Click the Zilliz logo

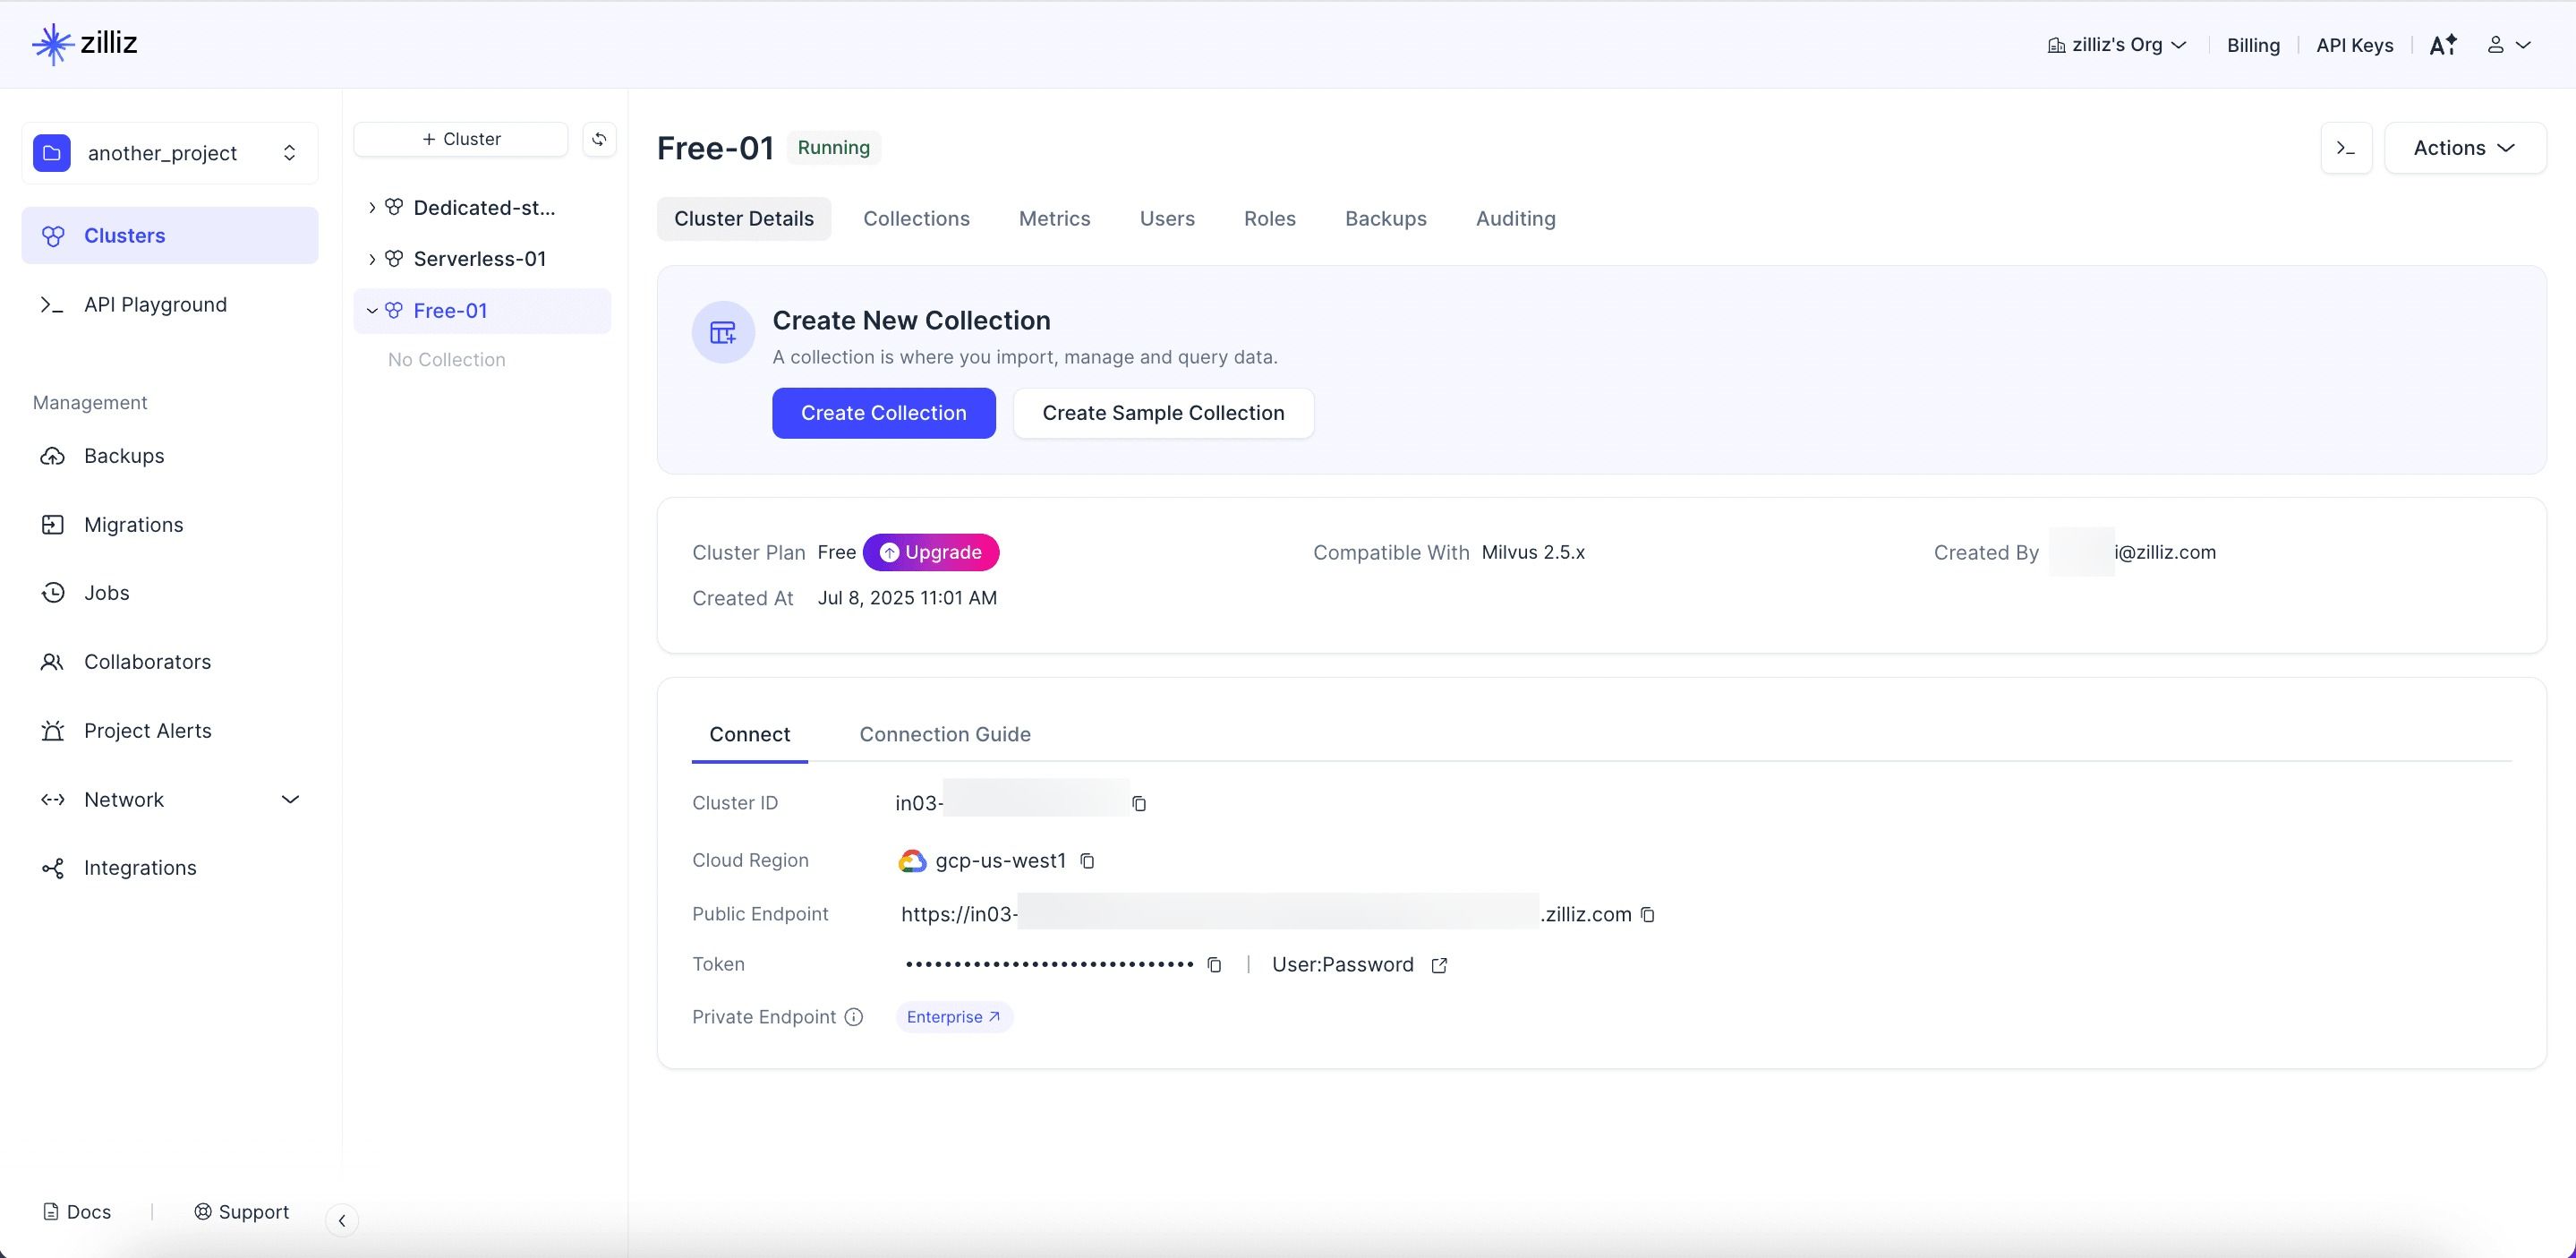click(85, 44)
